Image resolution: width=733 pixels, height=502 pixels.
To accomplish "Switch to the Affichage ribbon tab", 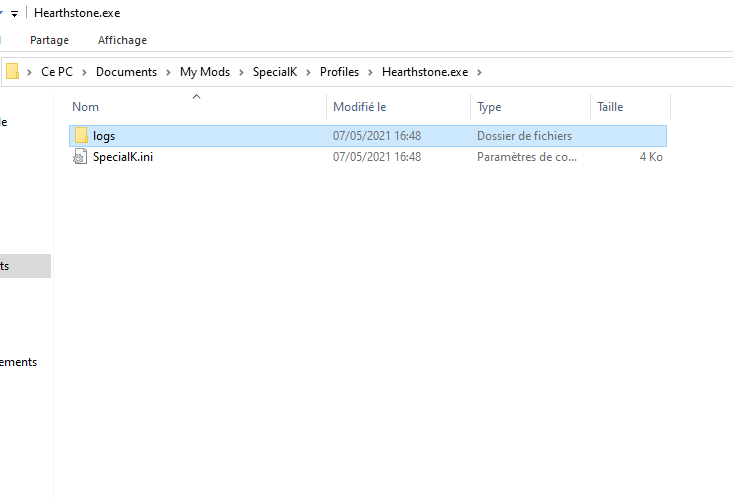I will tap(122, 40).
